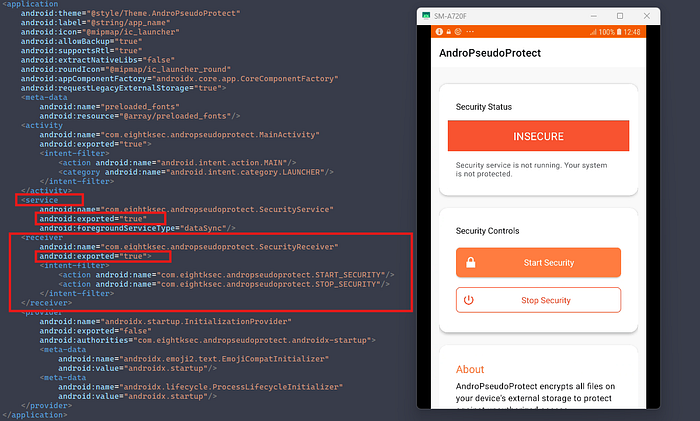The image size is (700, 421).
Task: Click the INSECURE status banner
Action: click(x=538, y=136)
